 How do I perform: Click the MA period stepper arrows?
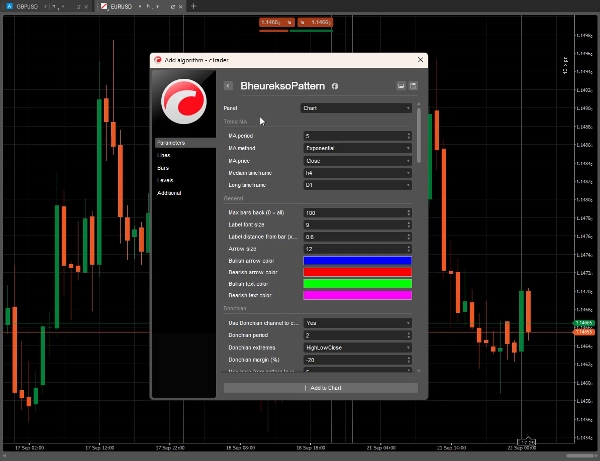point(409,136)
